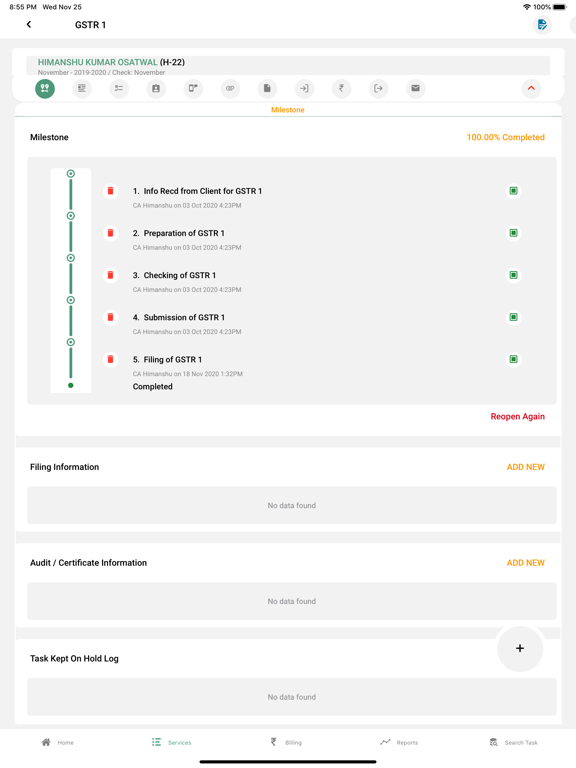Open the device notification icon in toolbar

[193, 88]
